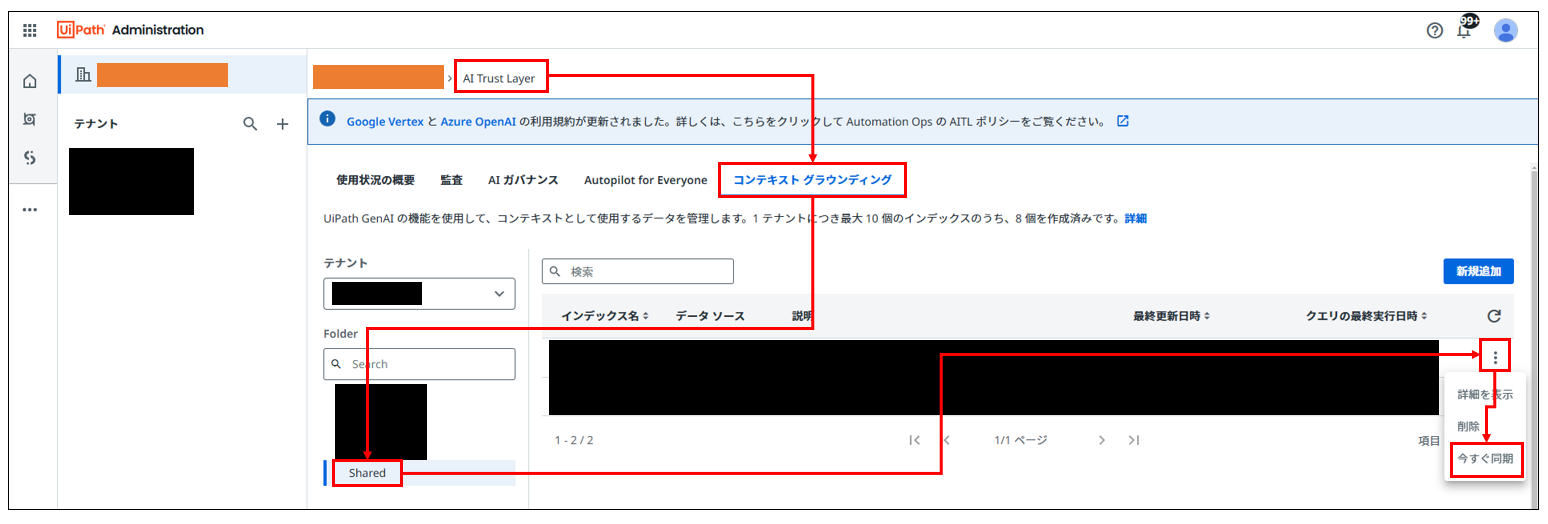1548x524 pixels.
Task: Select the organization building icon
Action: coord(84,75)
